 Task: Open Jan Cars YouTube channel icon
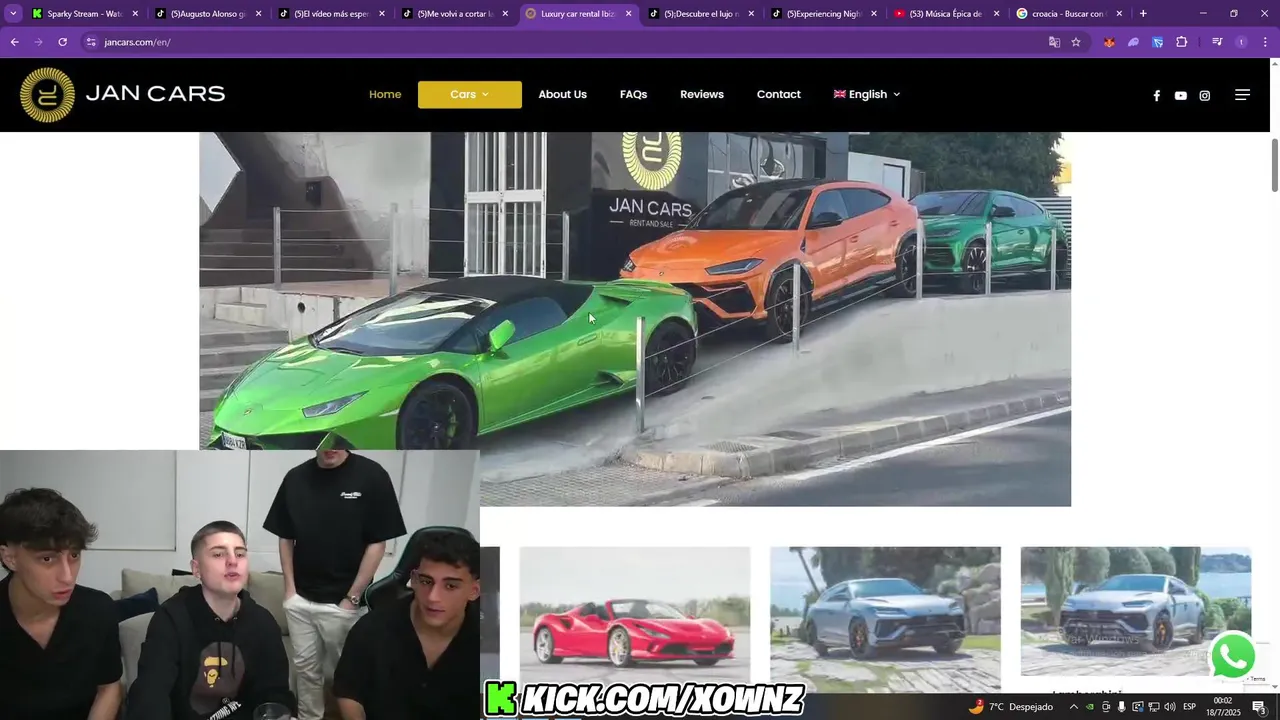(1180, 95)
